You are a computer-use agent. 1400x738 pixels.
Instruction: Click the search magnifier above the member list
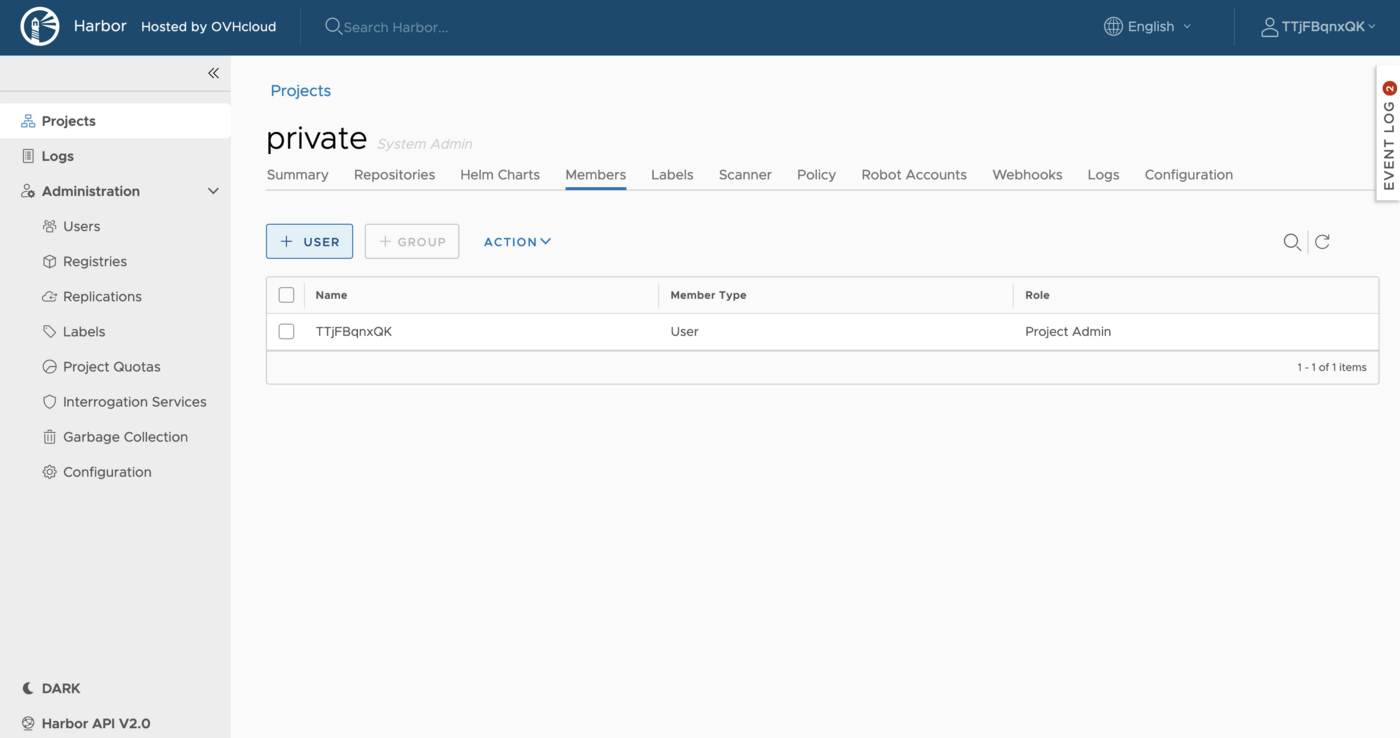click(x=1292, y=242)
